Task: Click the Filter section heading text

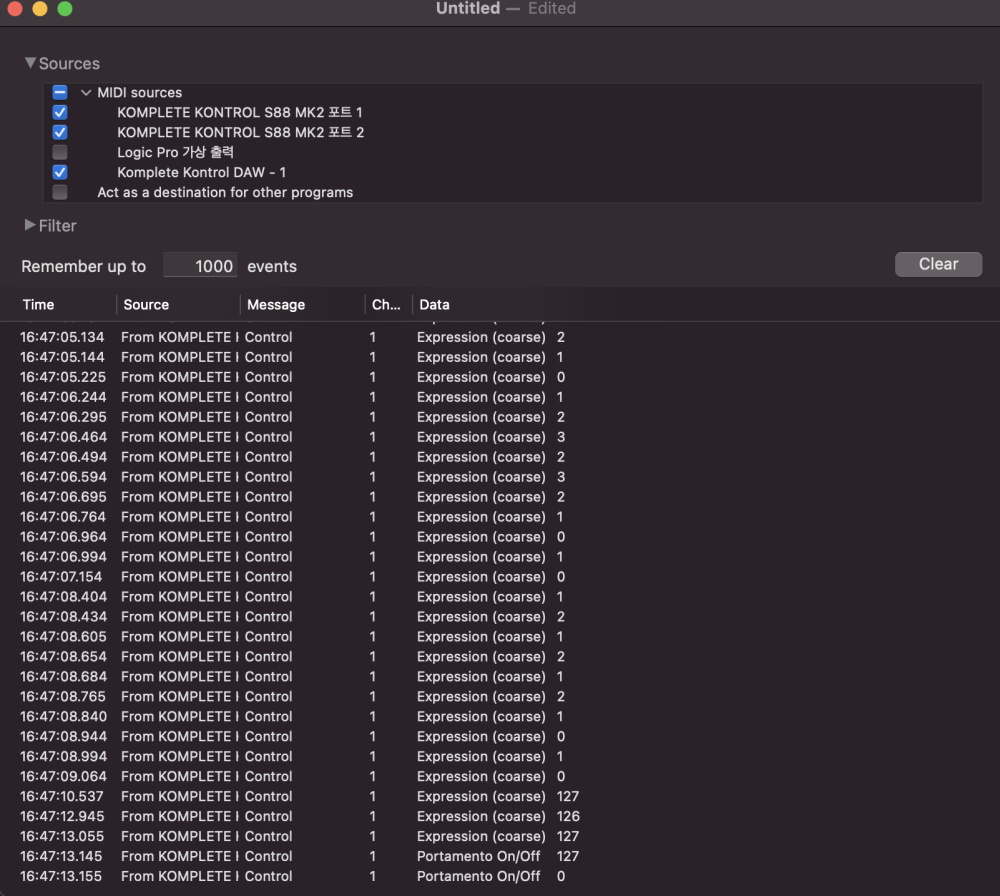Action: coord(57,226)
